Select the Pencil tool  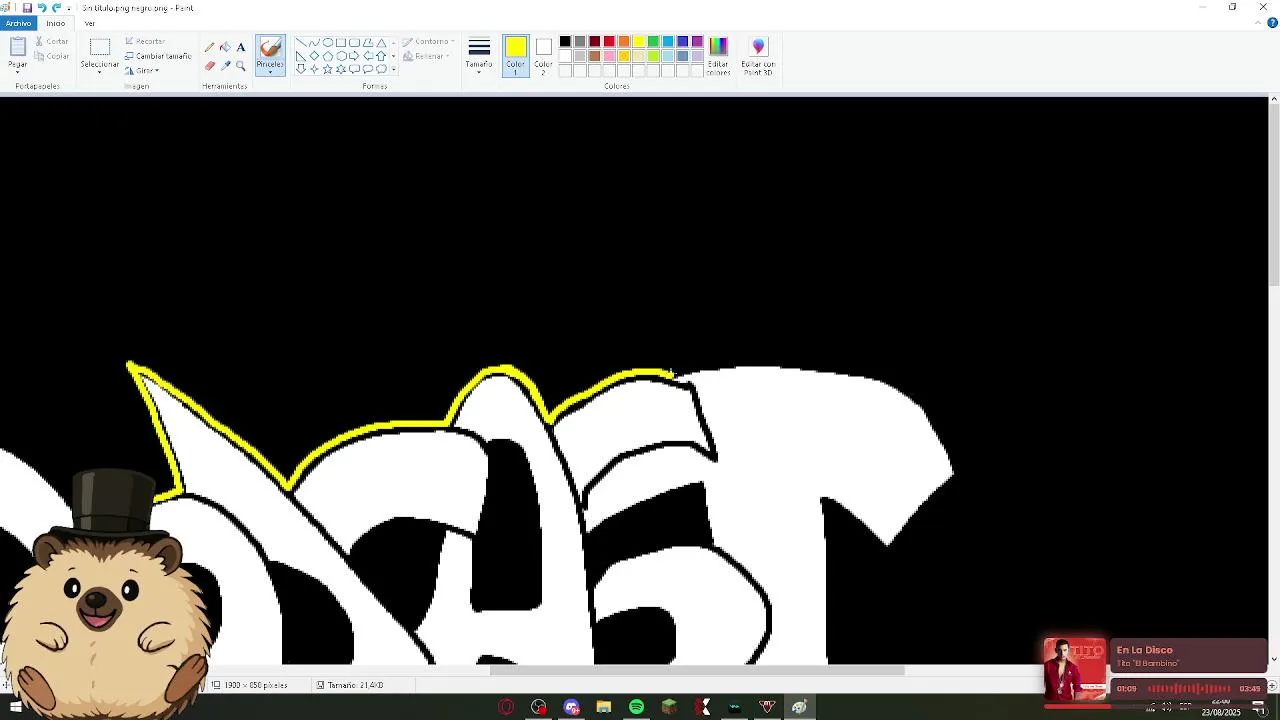[x=209, y=47]
